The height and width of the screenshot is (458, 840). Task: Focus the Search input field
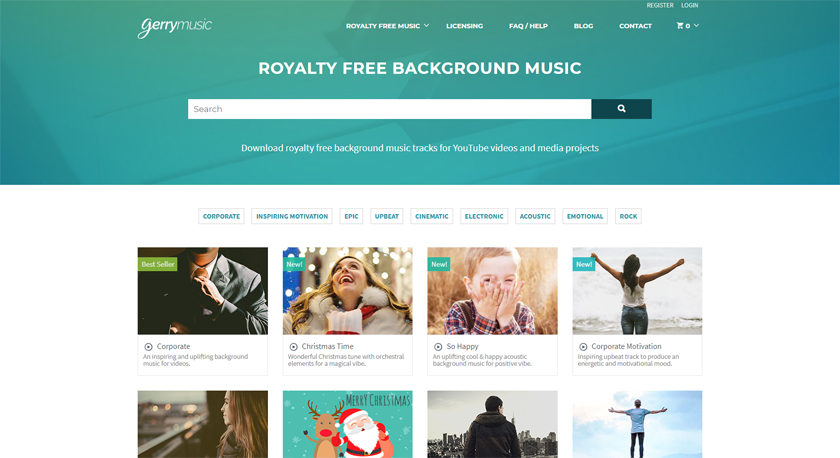(x=389, y=109)
